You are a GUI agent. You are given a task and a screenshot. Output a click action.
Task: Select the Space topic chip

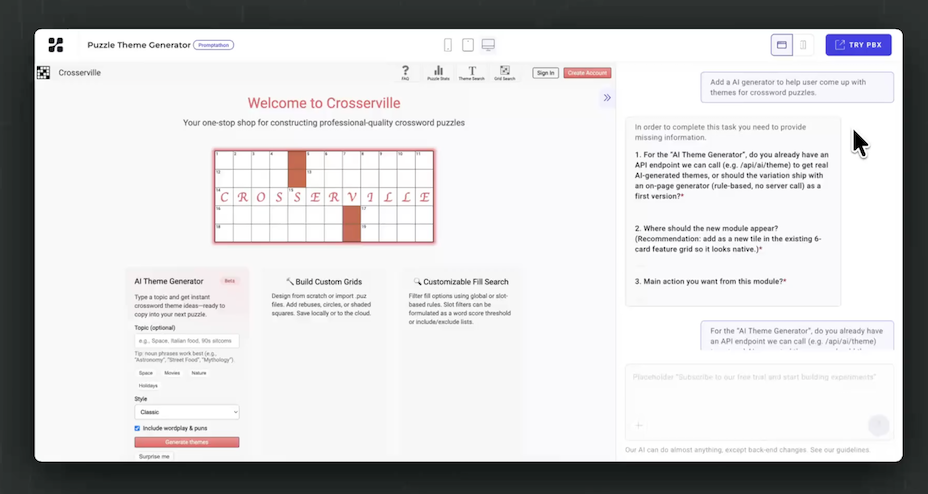(146, 373)
